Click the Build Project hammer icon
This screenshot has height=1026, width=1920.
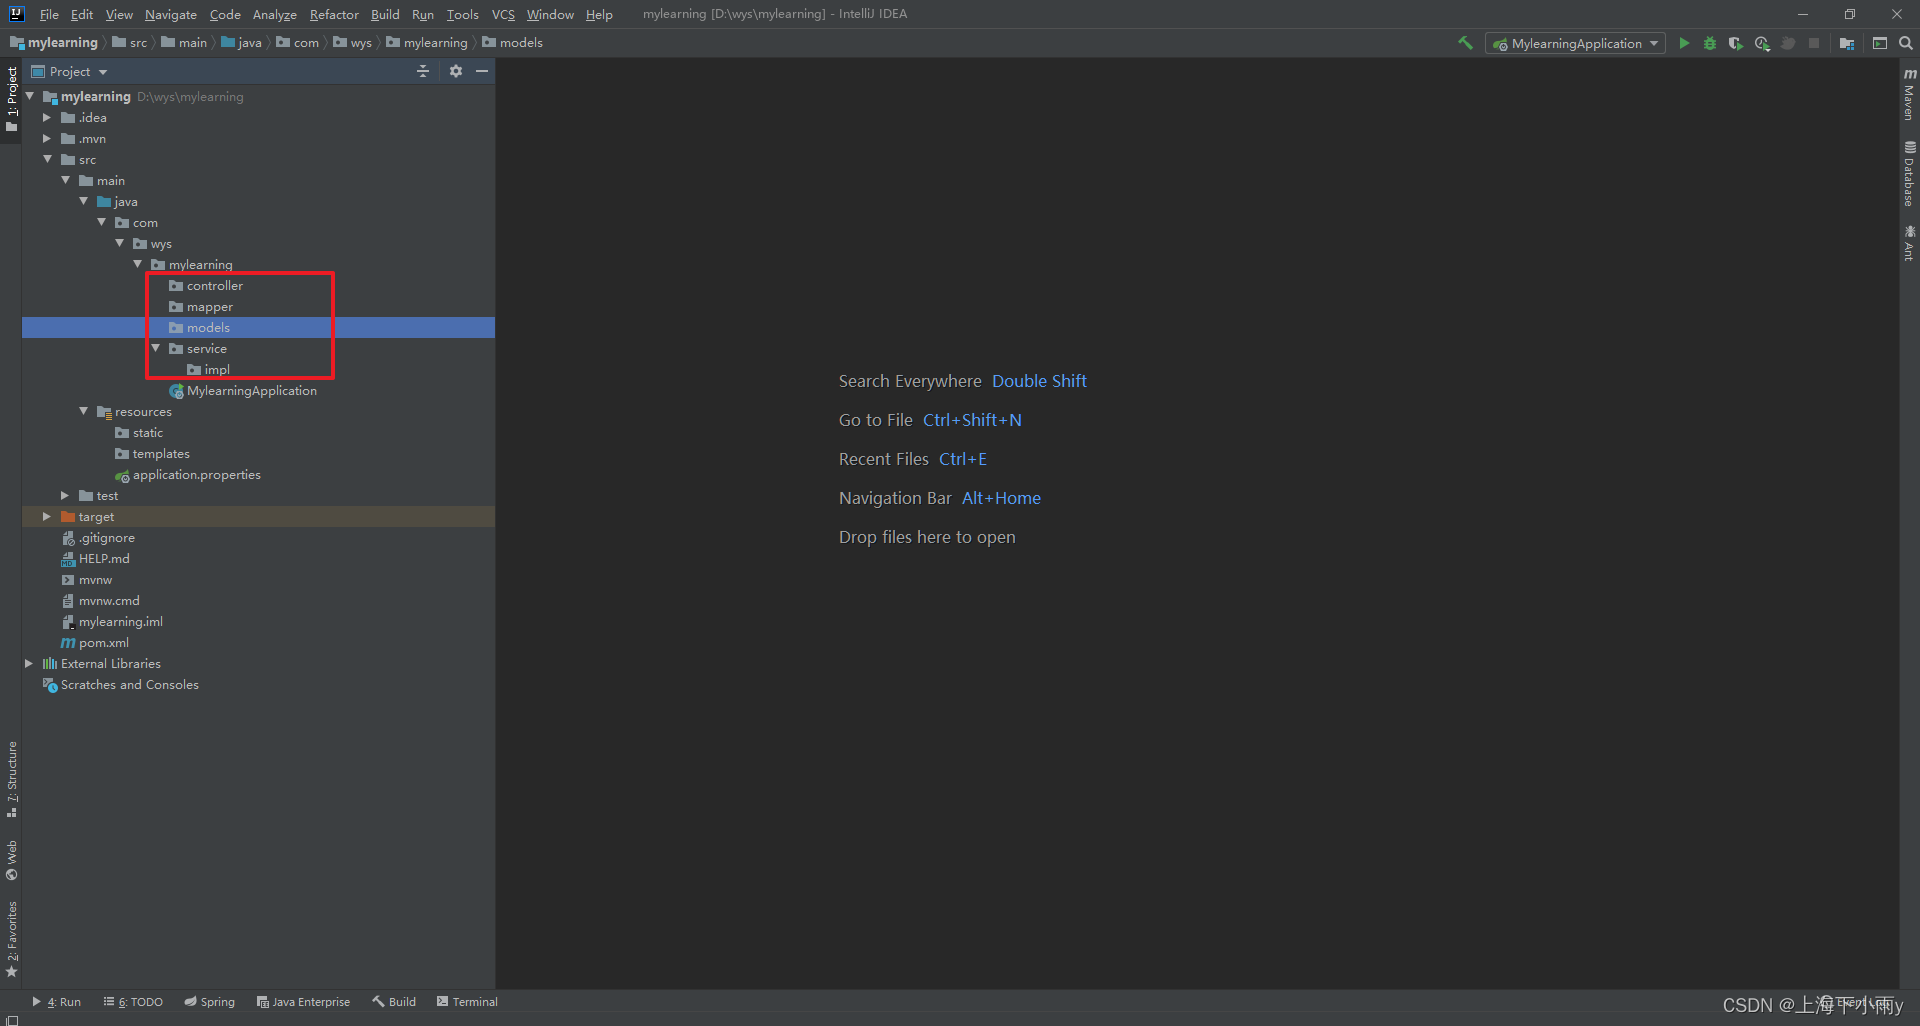[1465, 43]
